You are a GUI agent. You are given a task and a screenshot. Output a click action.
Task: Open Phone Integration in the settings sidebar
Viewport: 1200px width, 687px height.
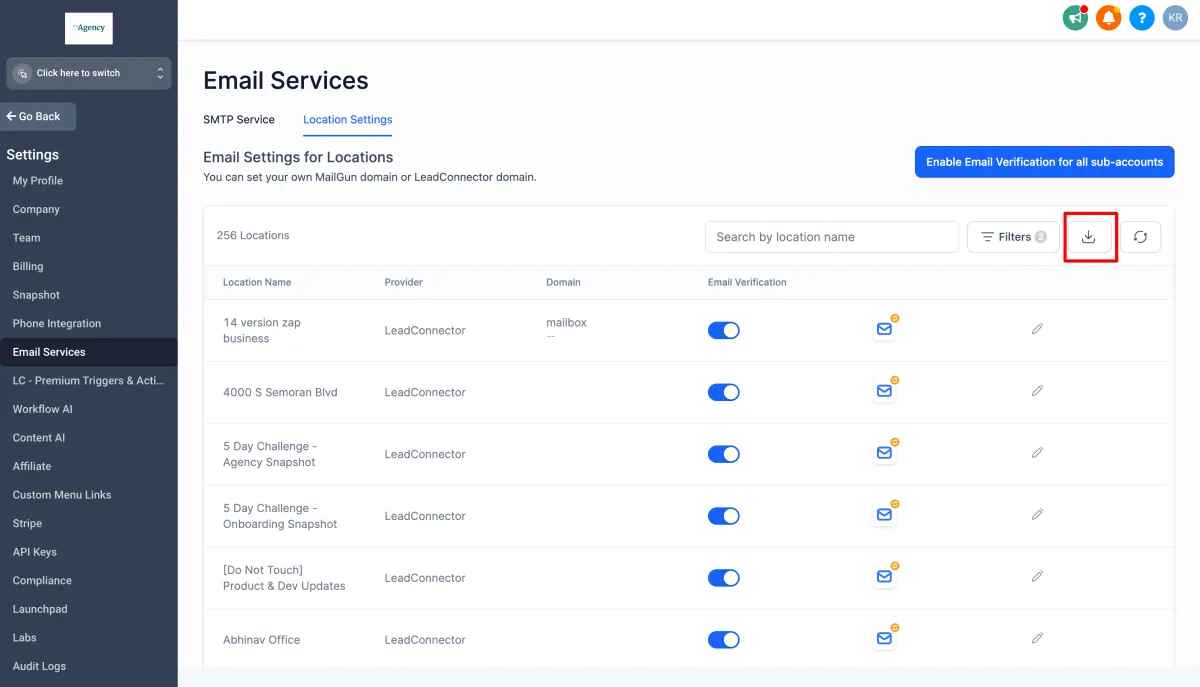coord(57,323)
